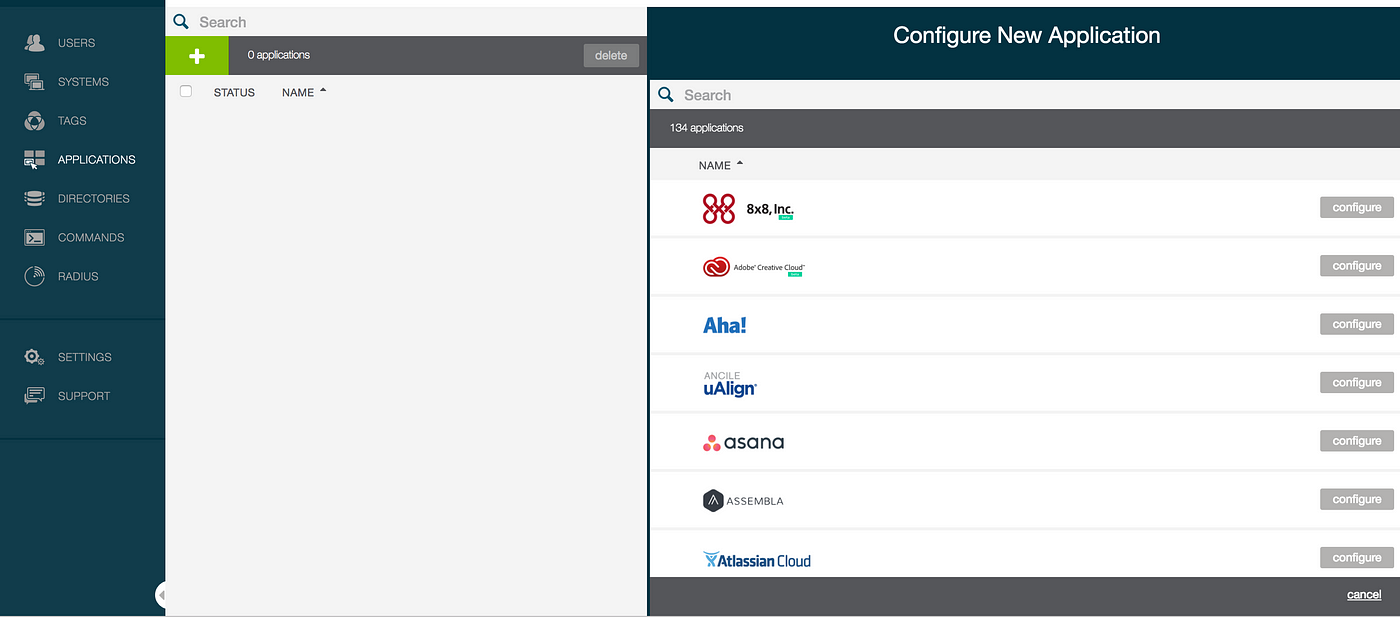Viewport: 1400px width, 617px height.
Task: Click the Support chat icon
Action: [x=35, y=396]
